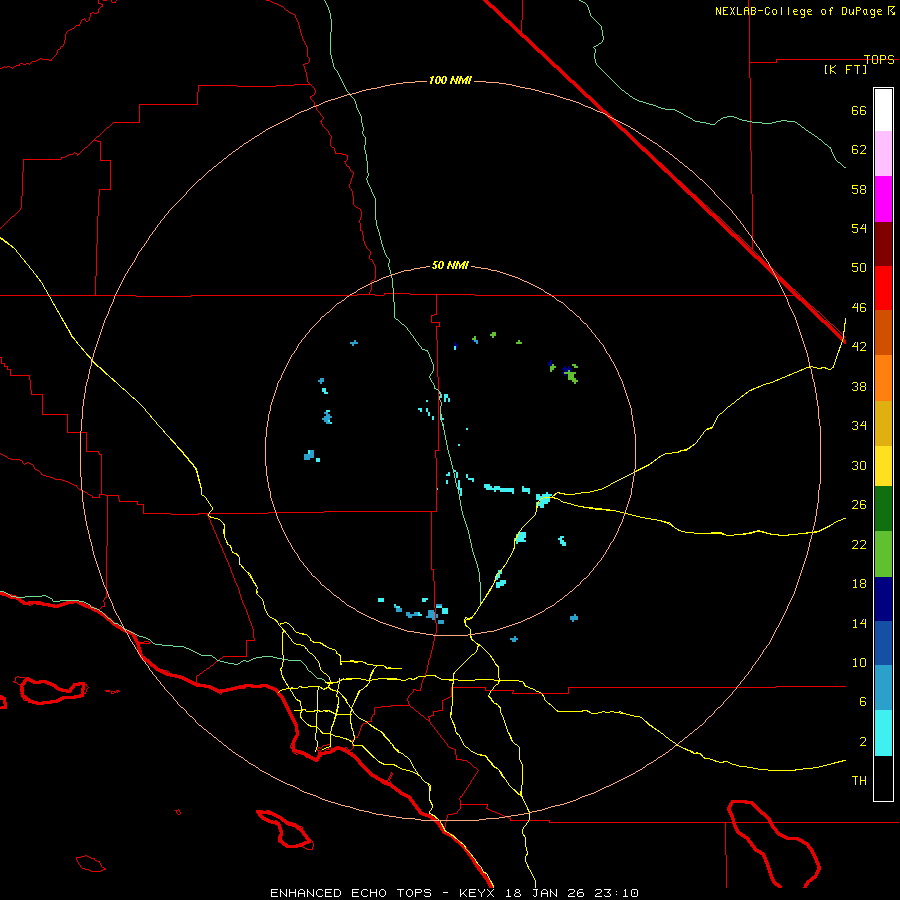Click the [K FT] units label

[x=845, y=69]
